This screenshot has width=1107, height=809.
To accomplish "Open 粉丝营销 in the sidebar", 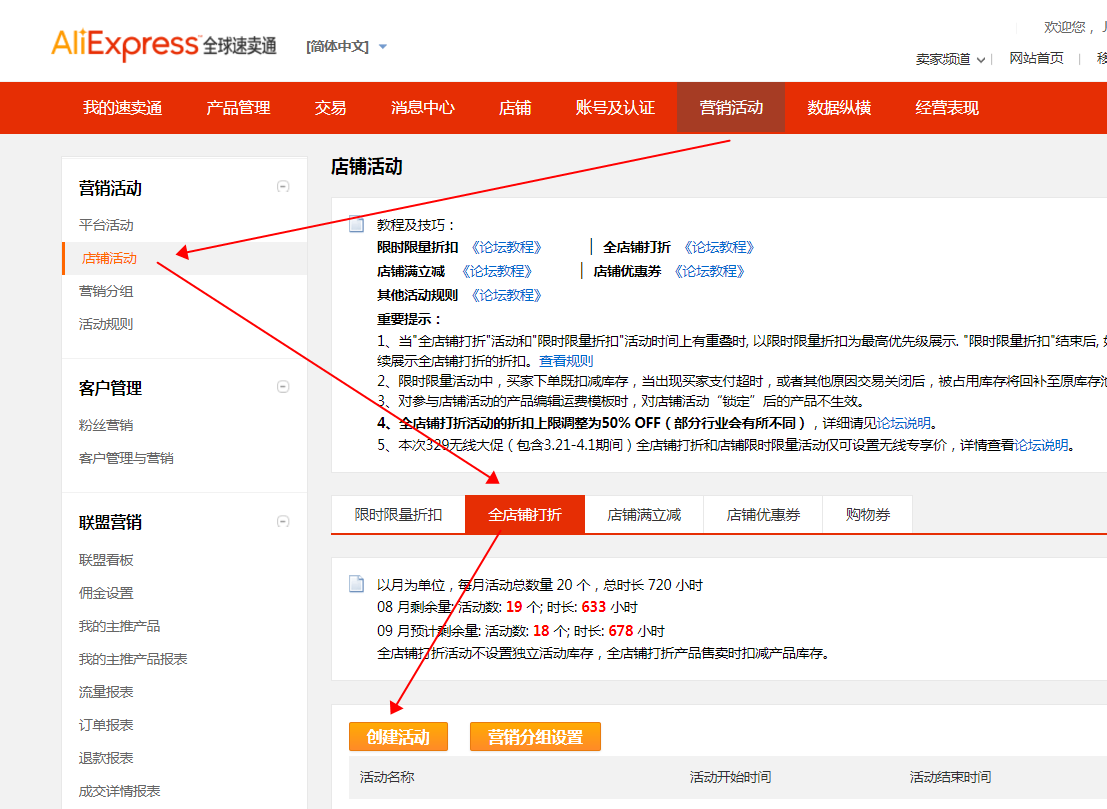I will point(106,425).
